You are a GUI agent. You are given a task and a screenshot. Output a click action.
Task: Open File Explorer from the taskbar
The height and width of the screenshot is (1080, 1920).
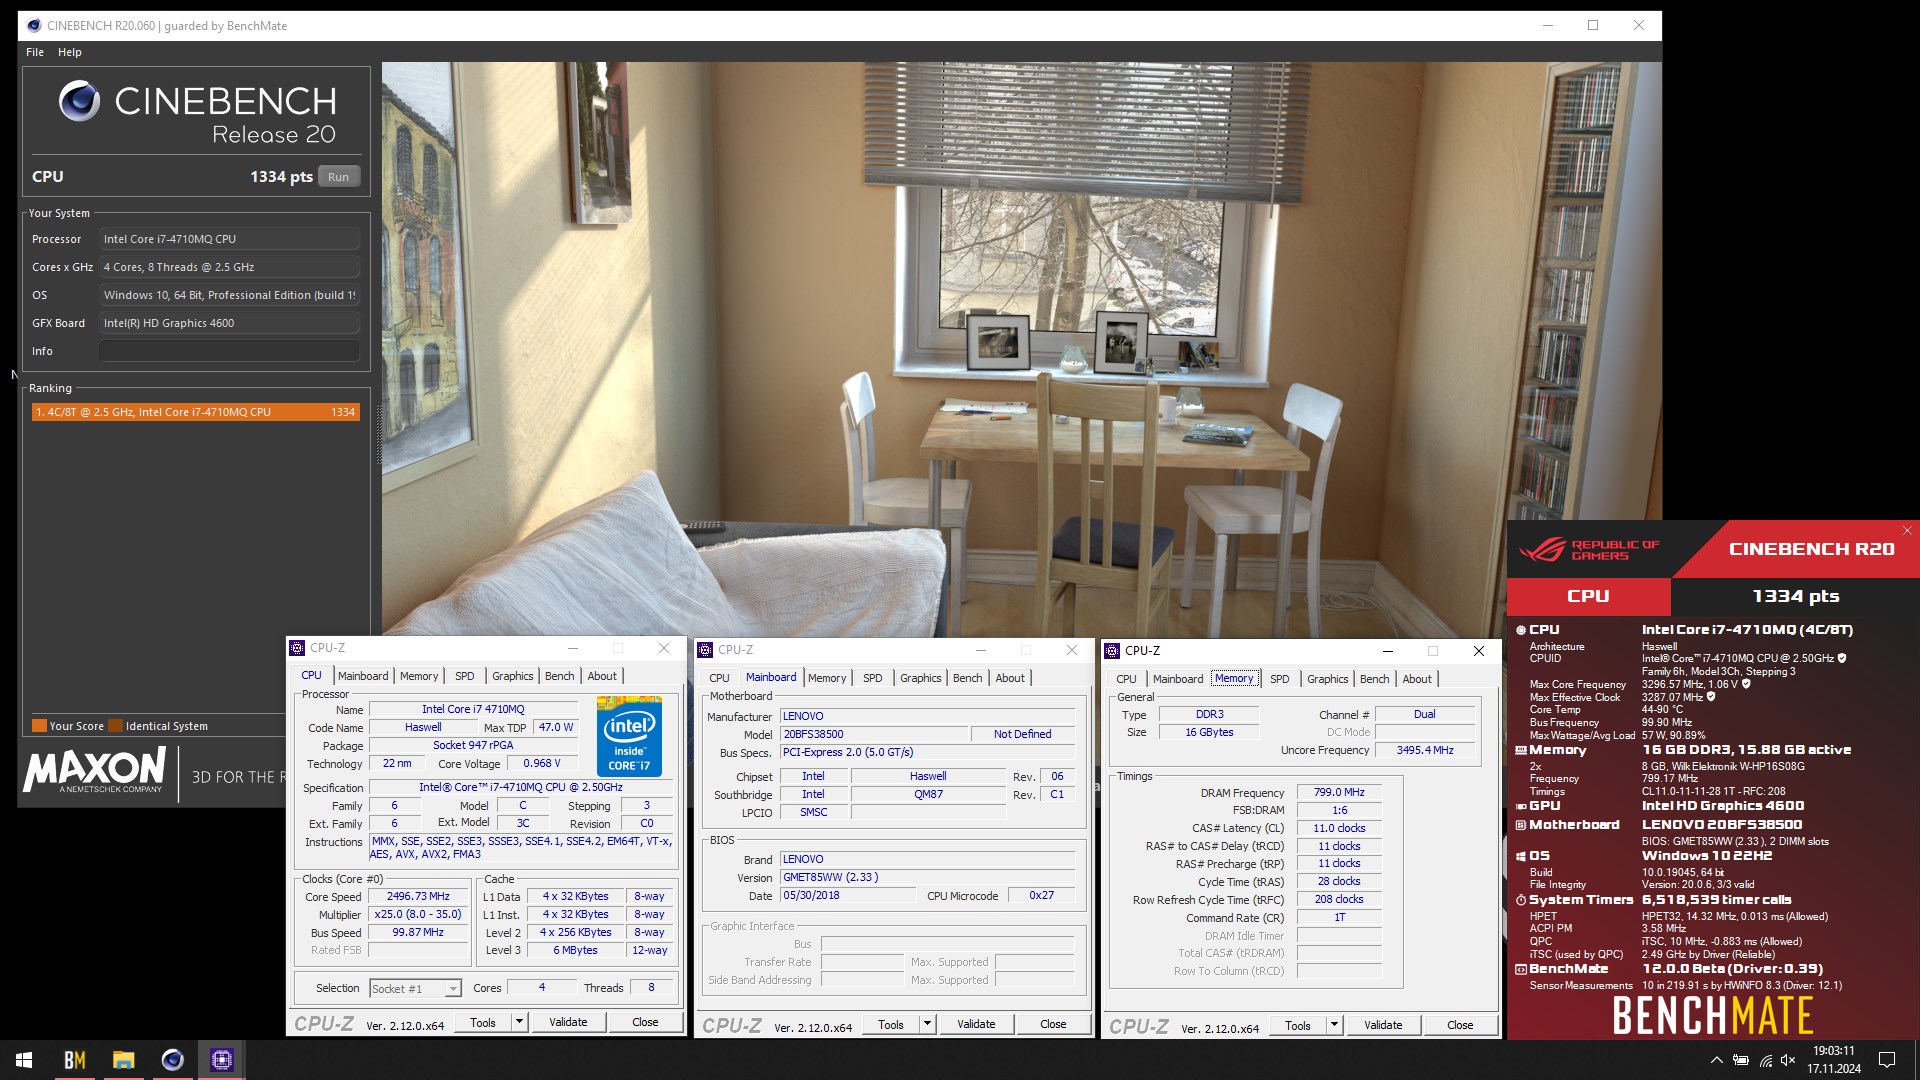[123, 1060]
